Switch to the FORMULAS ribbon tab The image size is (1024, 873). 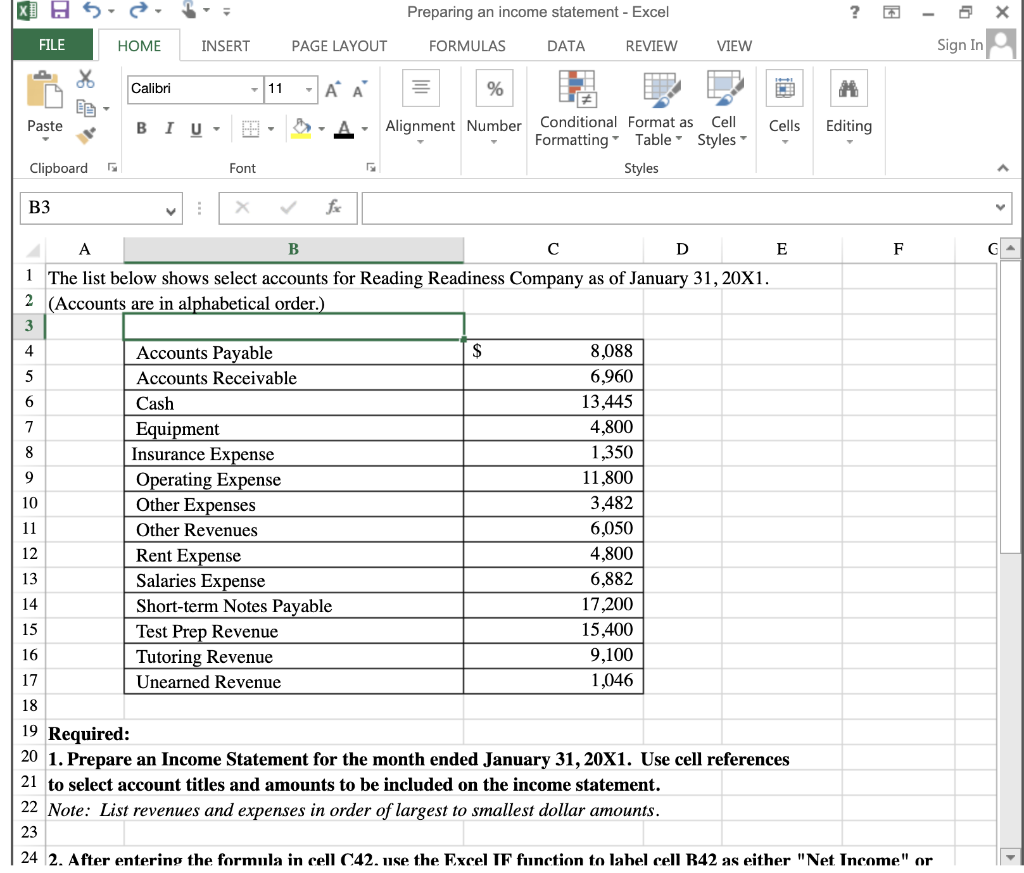(467, 45)
